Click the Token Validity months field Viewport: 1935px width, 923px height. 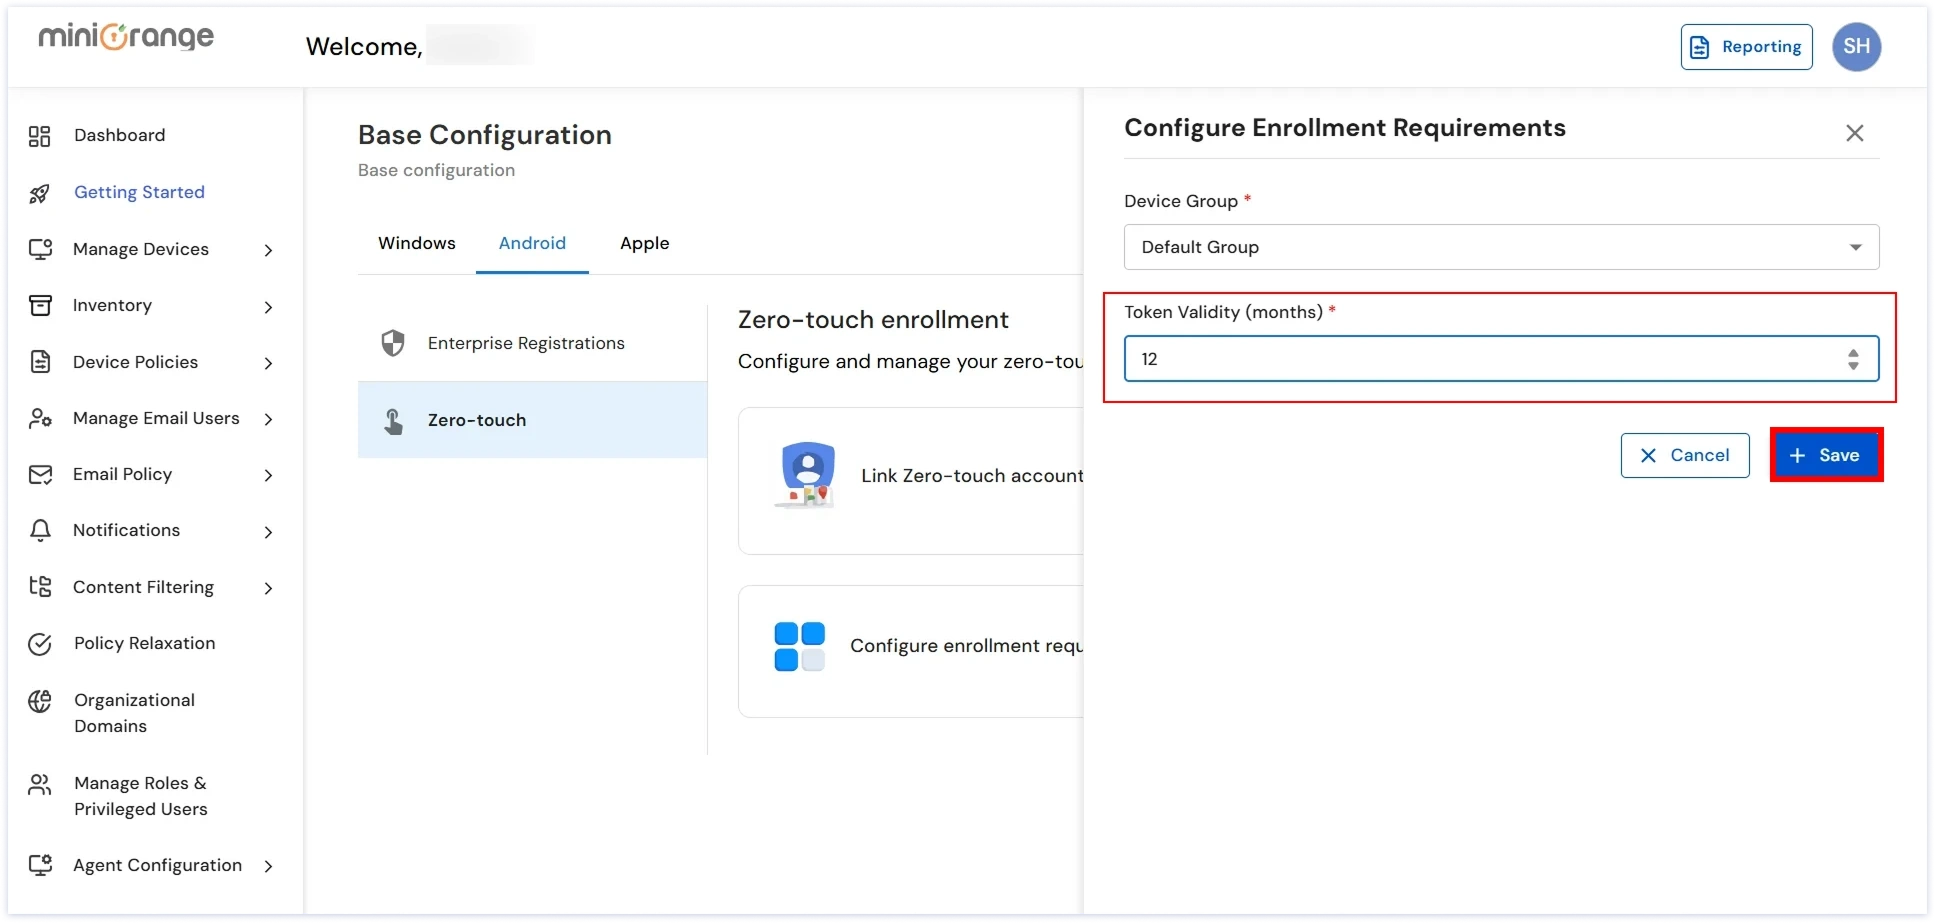[1480, 359]
